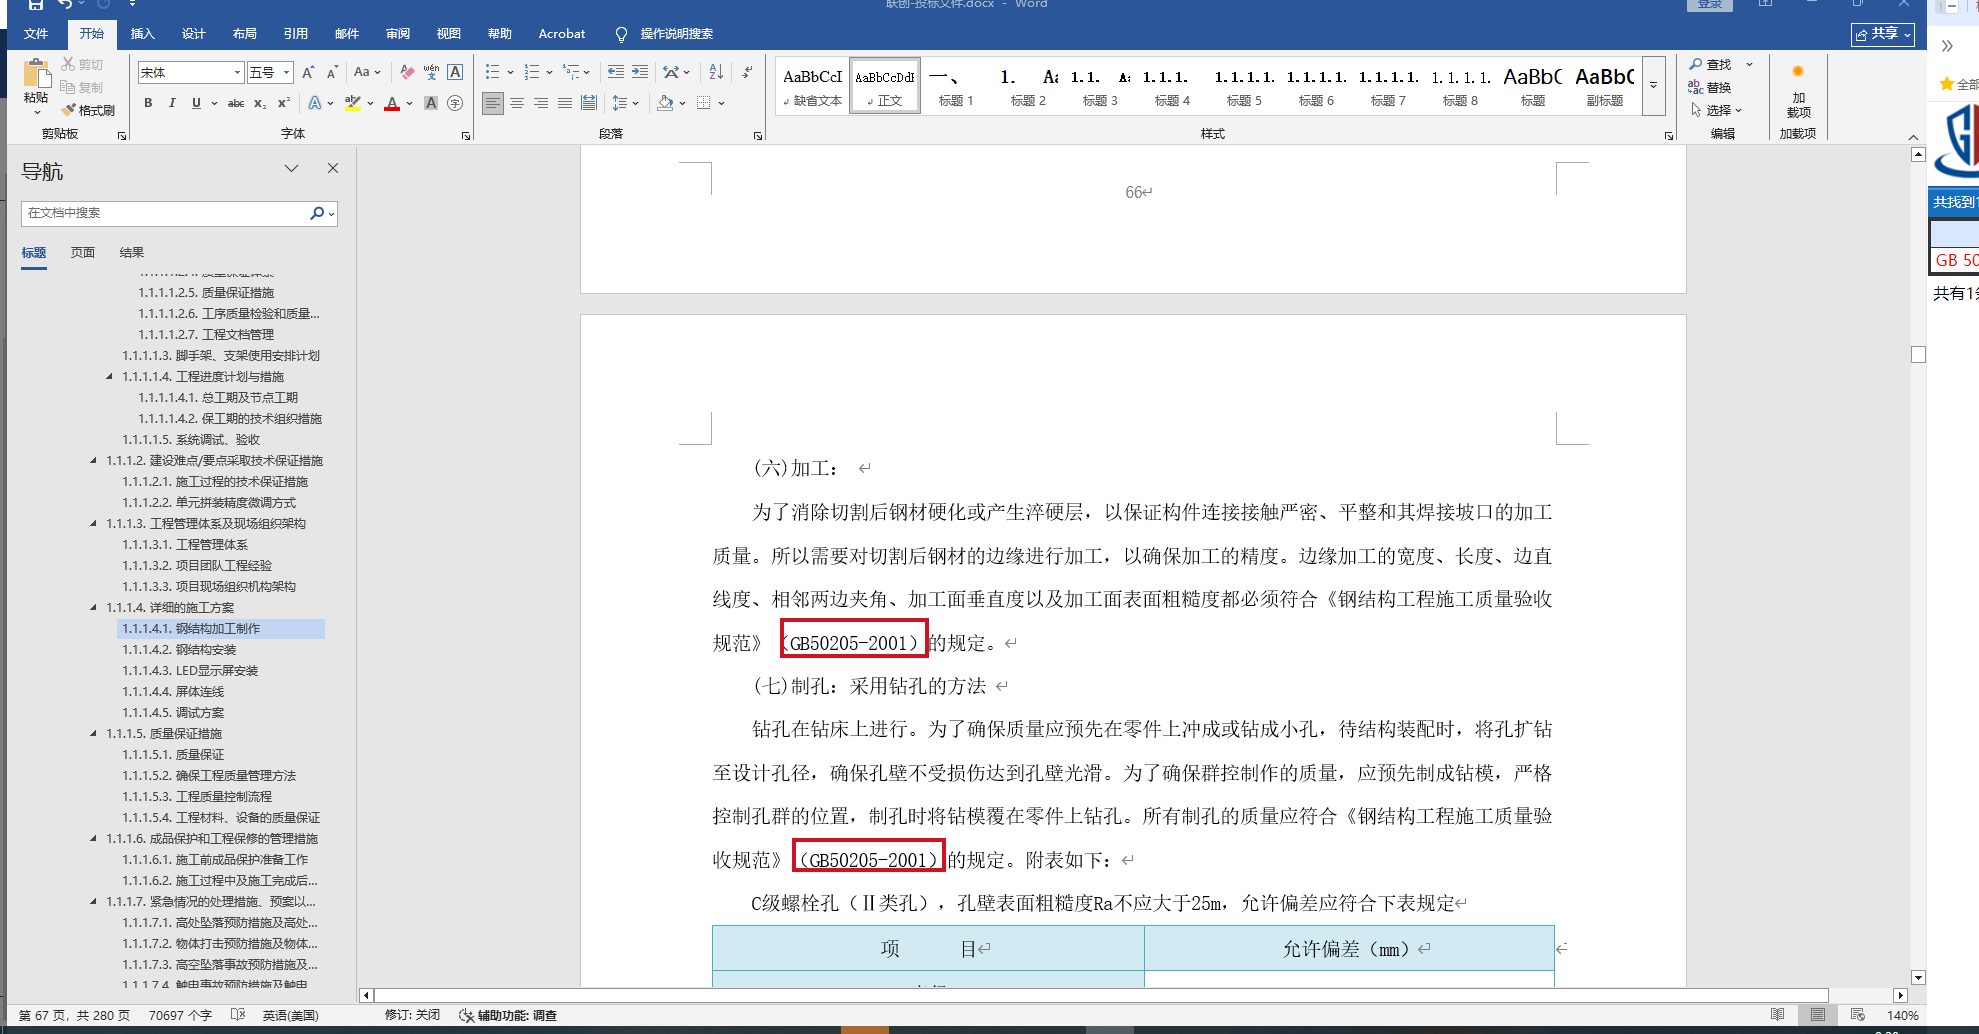
Task: Apply text effects (outlined A)
Action: point(315,103)
